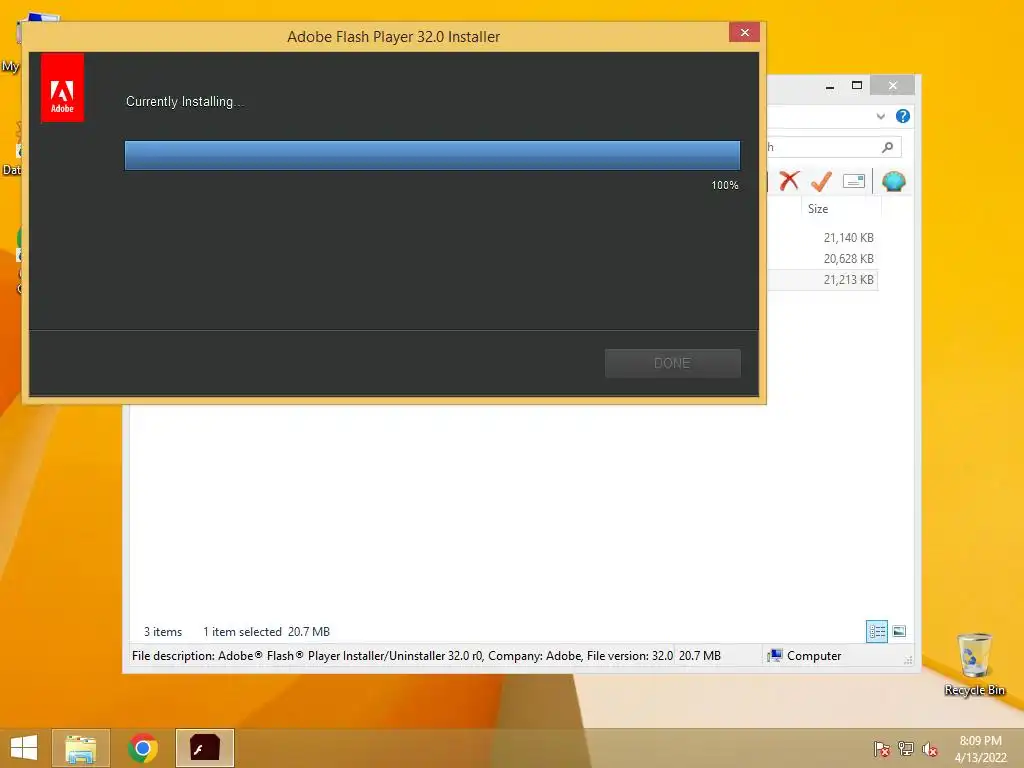Screen dimensions: 1024x768
Task: Close the Adobe Flash Player Installer window
Action: pos(744,33)
